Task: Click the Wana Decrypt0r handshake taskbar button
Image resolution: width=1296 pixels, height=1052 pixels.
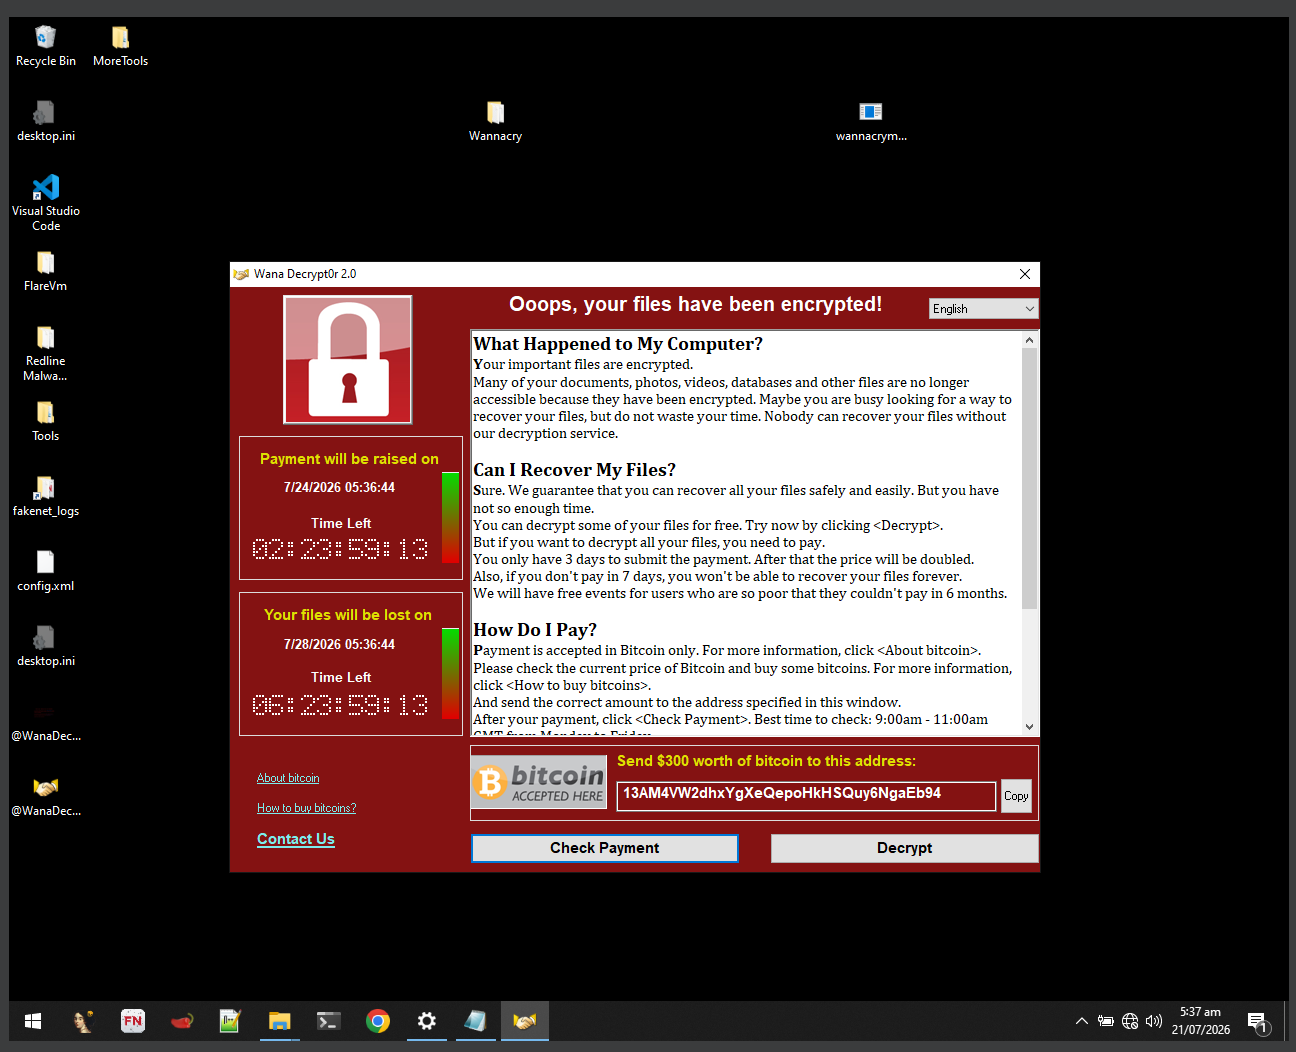Action: coord(525,1021)
